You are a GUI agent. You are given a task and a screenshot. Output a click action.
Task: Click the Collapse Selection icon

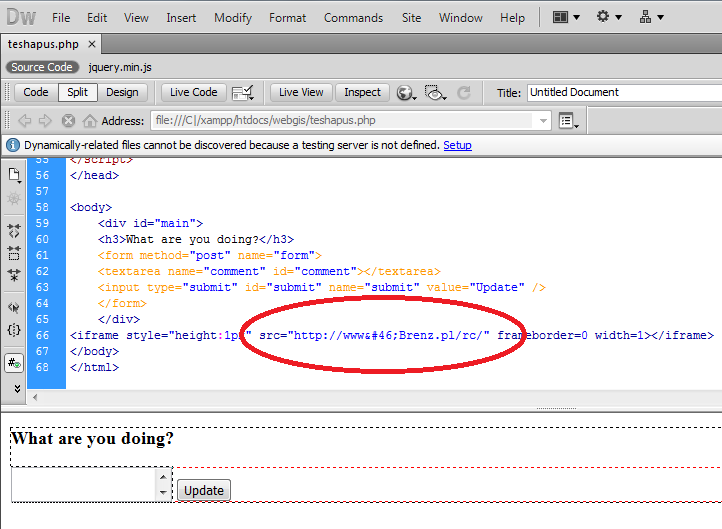14,253
